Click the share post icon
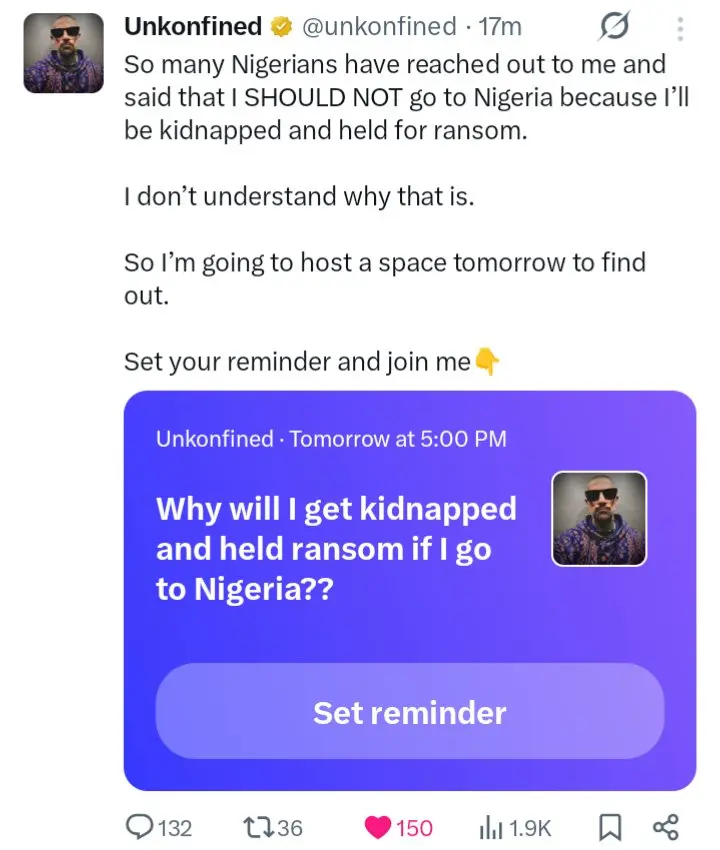The image size is (720, 850). (x=666, y=827)
